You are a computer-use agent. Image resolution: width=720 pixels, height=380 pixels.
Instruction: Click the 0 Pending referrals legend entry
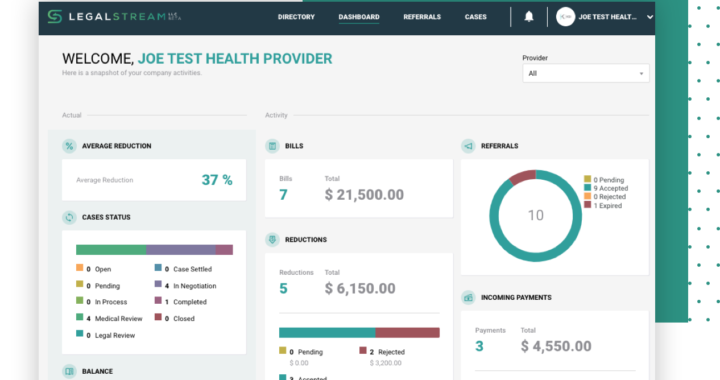pos(604,180)
